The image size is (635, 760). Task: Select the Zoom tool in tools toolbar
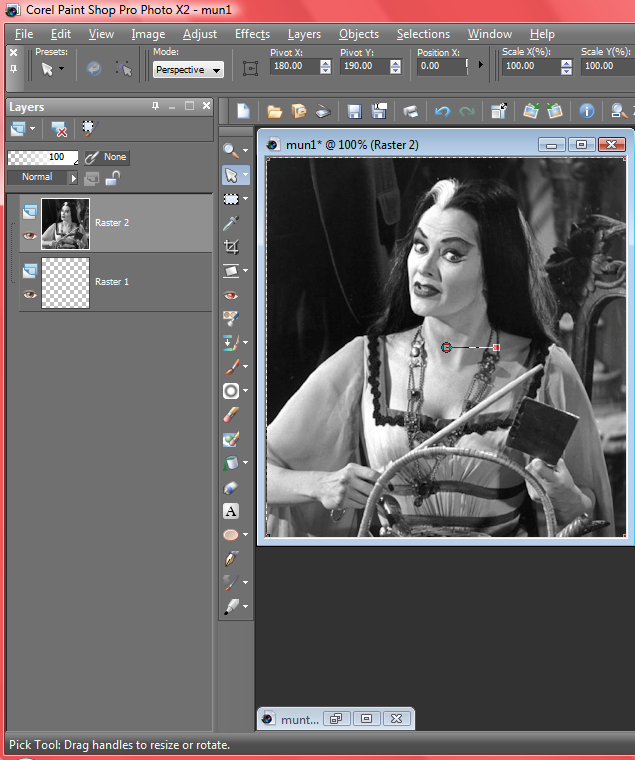[231, 151]
